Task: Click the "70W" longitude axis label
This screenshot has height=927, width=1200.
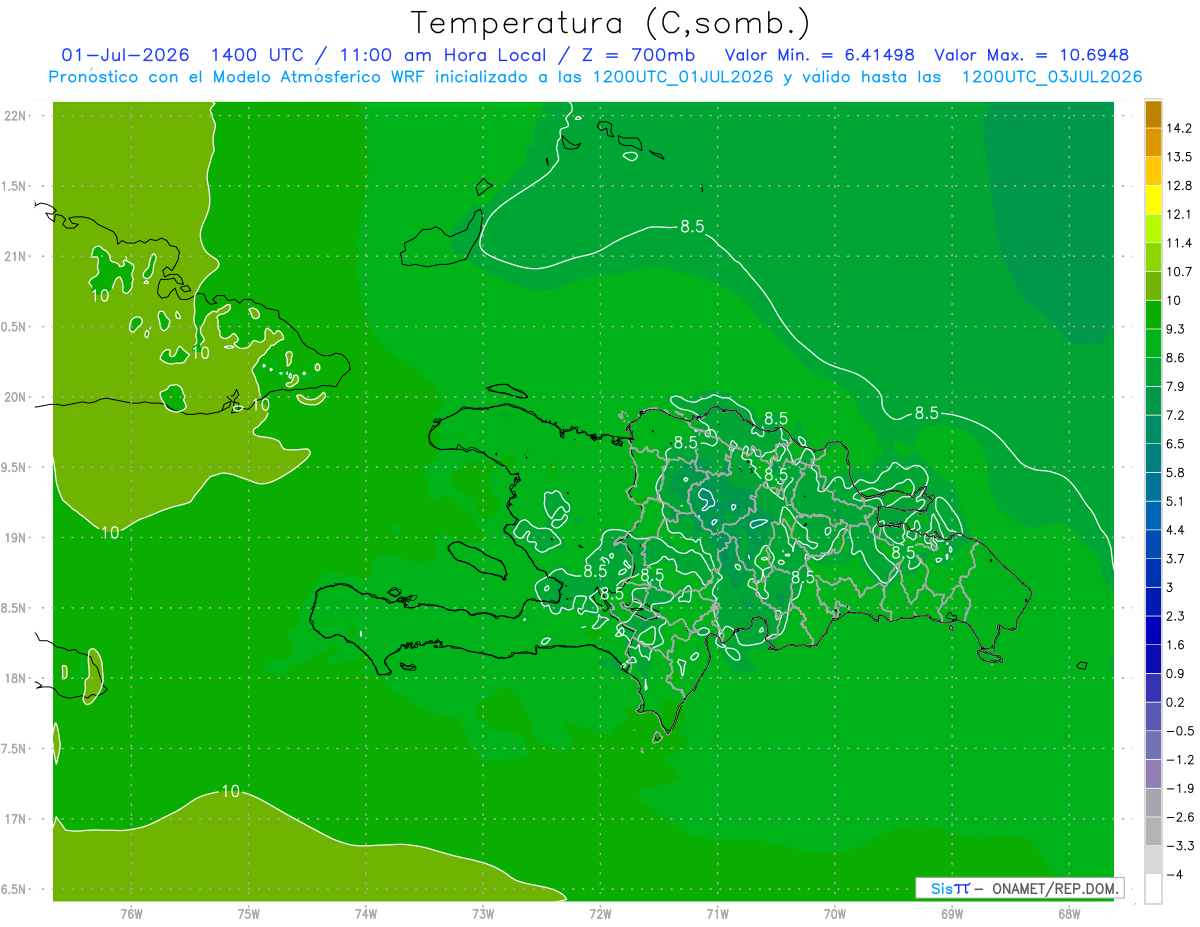Action: 835,913
